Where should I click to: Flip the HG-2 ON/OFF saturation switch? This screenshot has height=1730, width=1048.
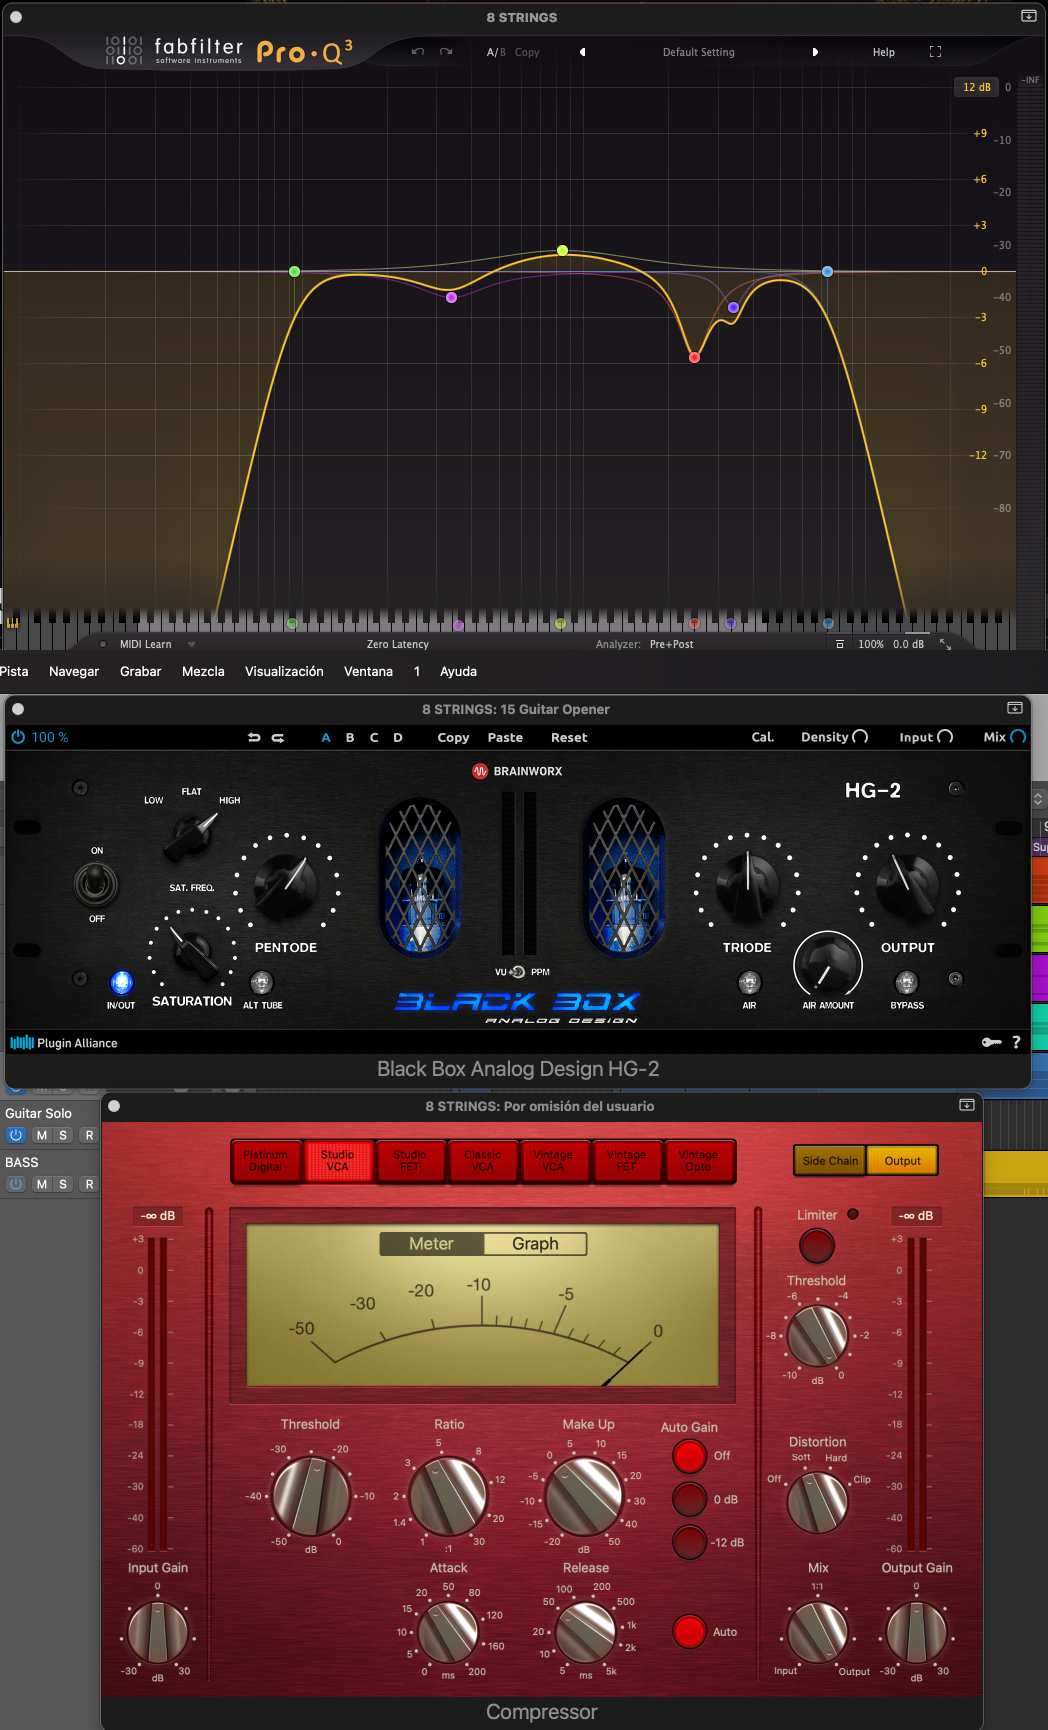point(96,884)
